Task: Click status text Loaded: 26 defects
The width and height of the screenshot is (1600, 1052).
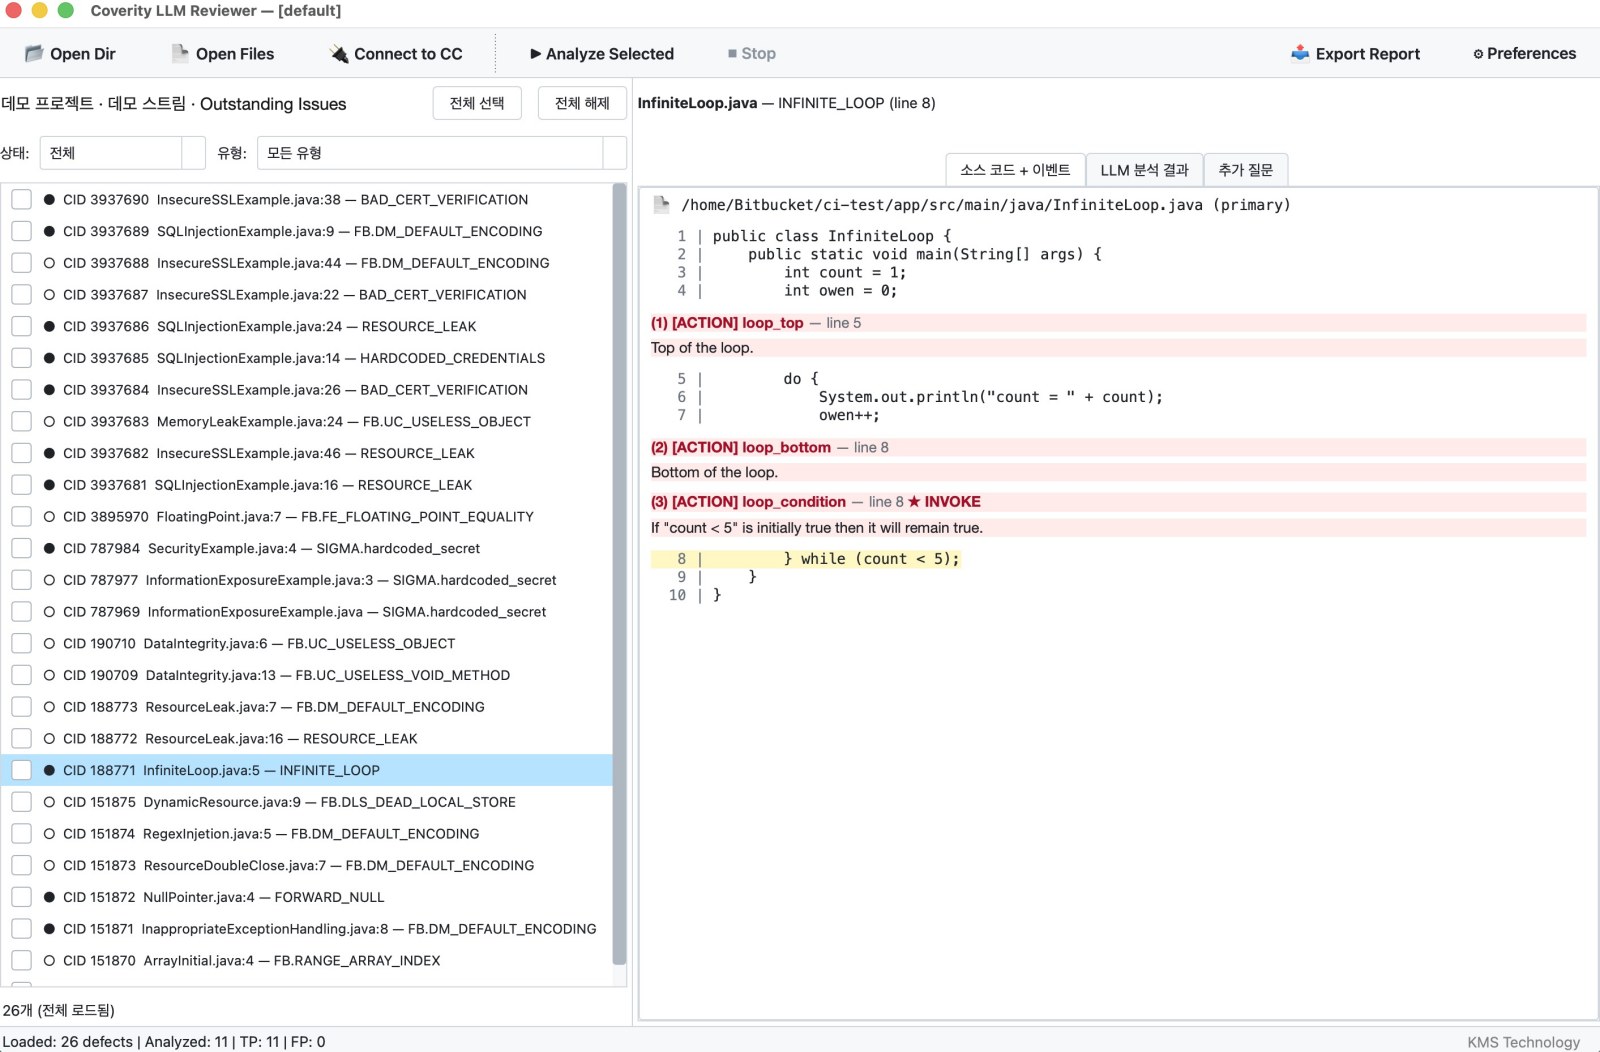Action: click(68, 1042)
